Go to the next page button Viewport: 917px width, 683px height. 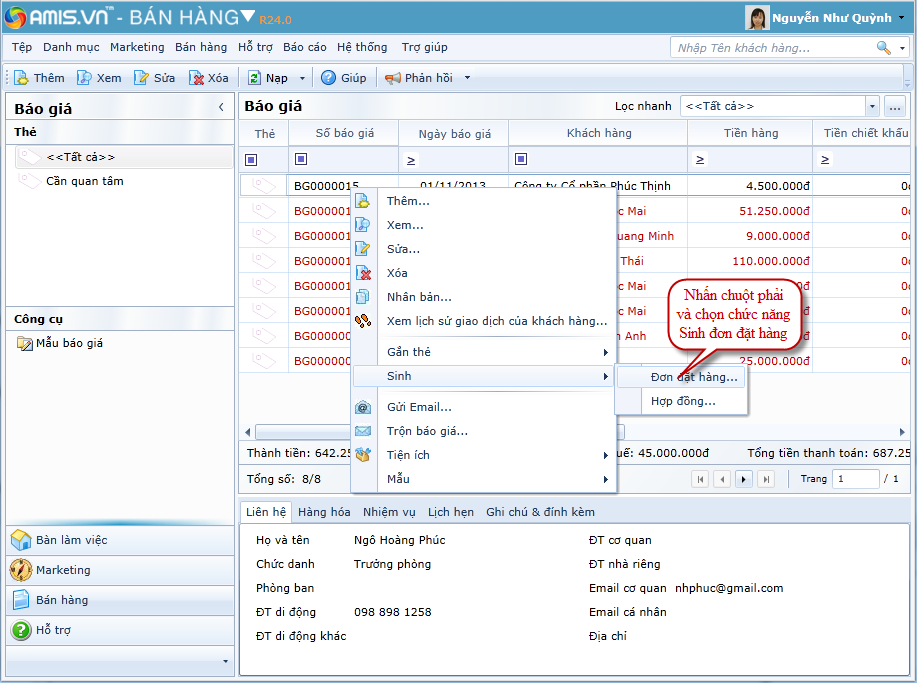coord(744,479)
